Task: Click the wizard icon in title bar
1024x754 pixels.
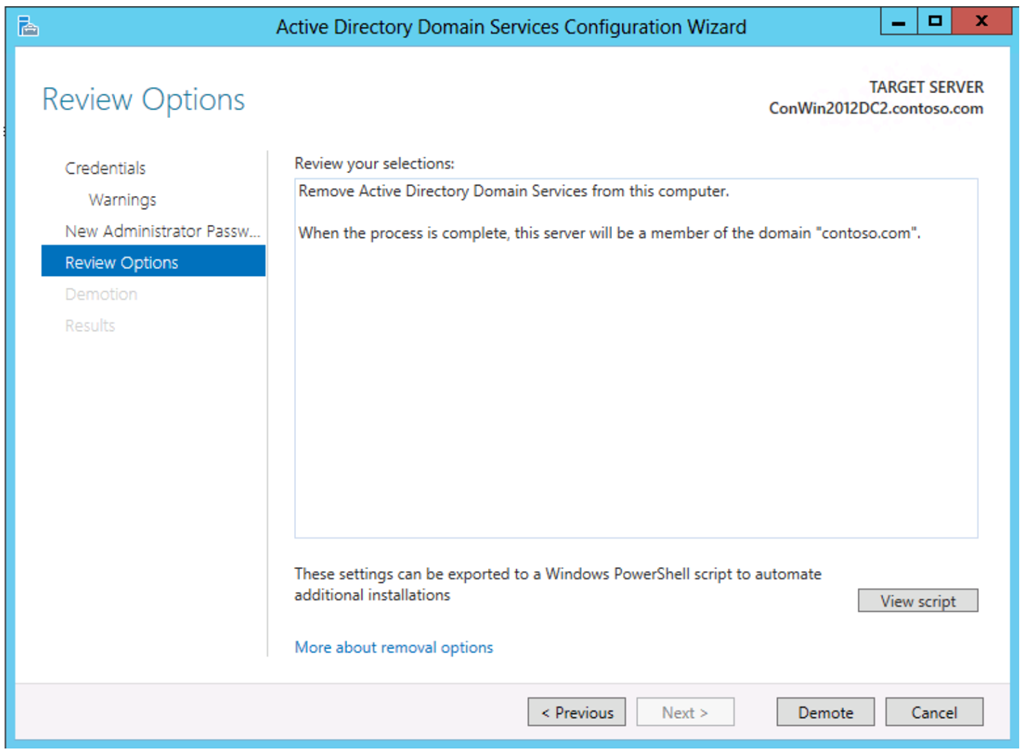Action: point(28,26)
